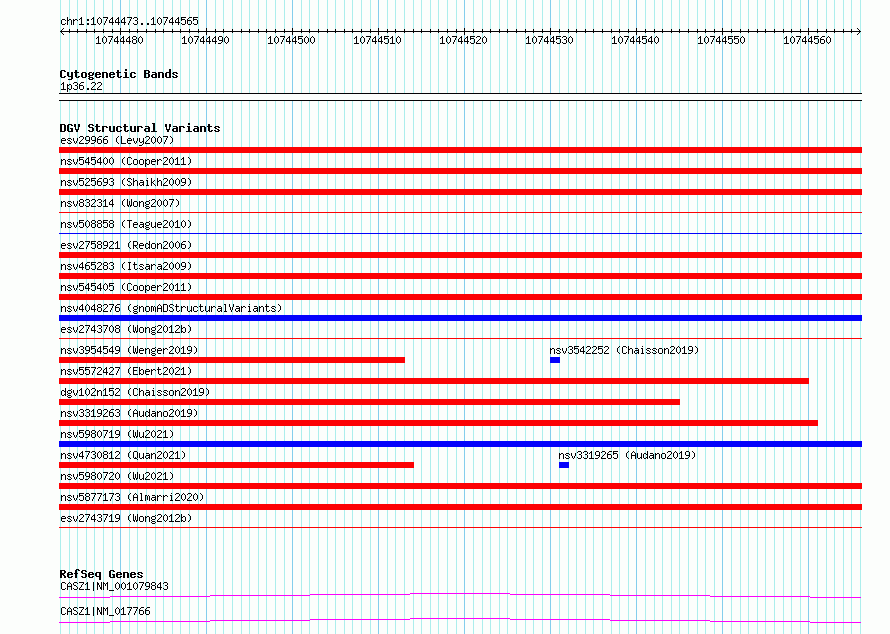This screenshot has width=890, height=634.
Task: Click the 10744530 ruler position
Action: 549,40
